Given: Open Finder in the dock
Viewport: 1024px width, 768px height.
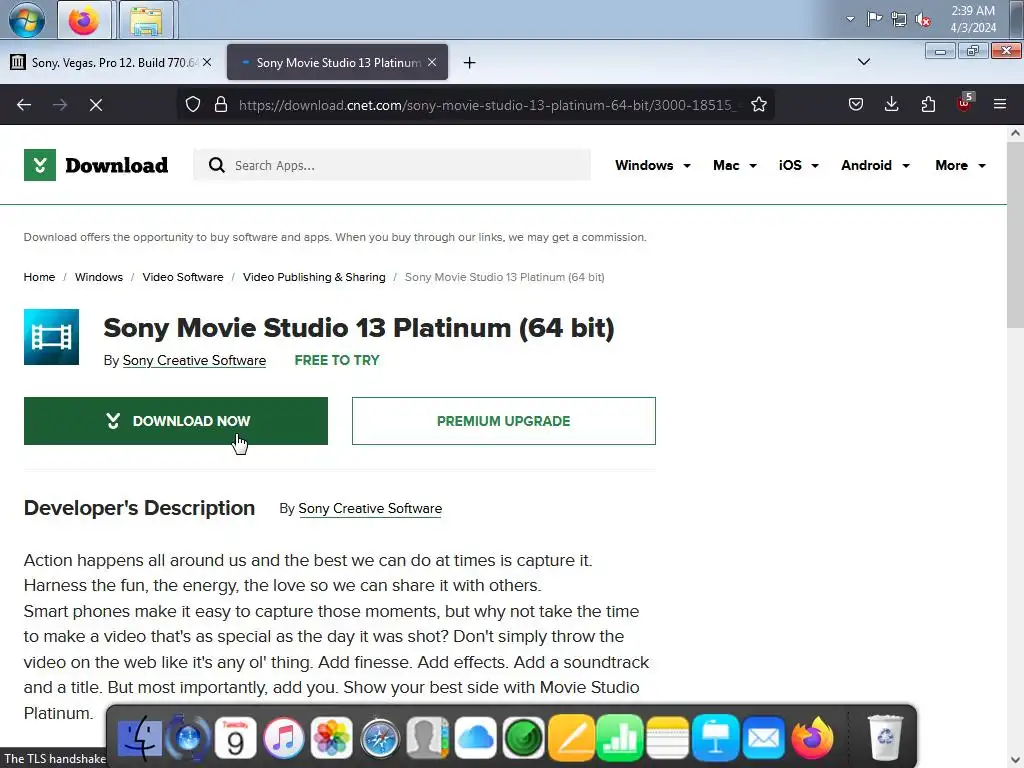Looking at the screenshot, I should click(x=139, y=739).
